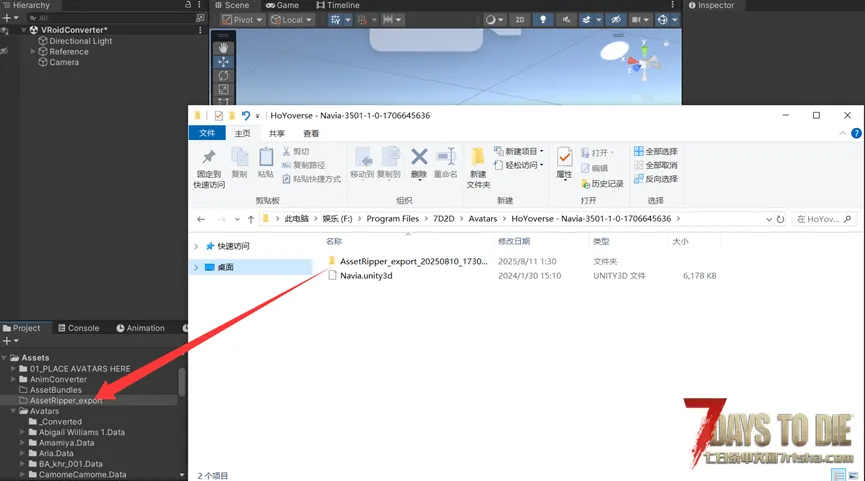Toggle grid snapping icon in Scene toolbar

click(335, 20)
